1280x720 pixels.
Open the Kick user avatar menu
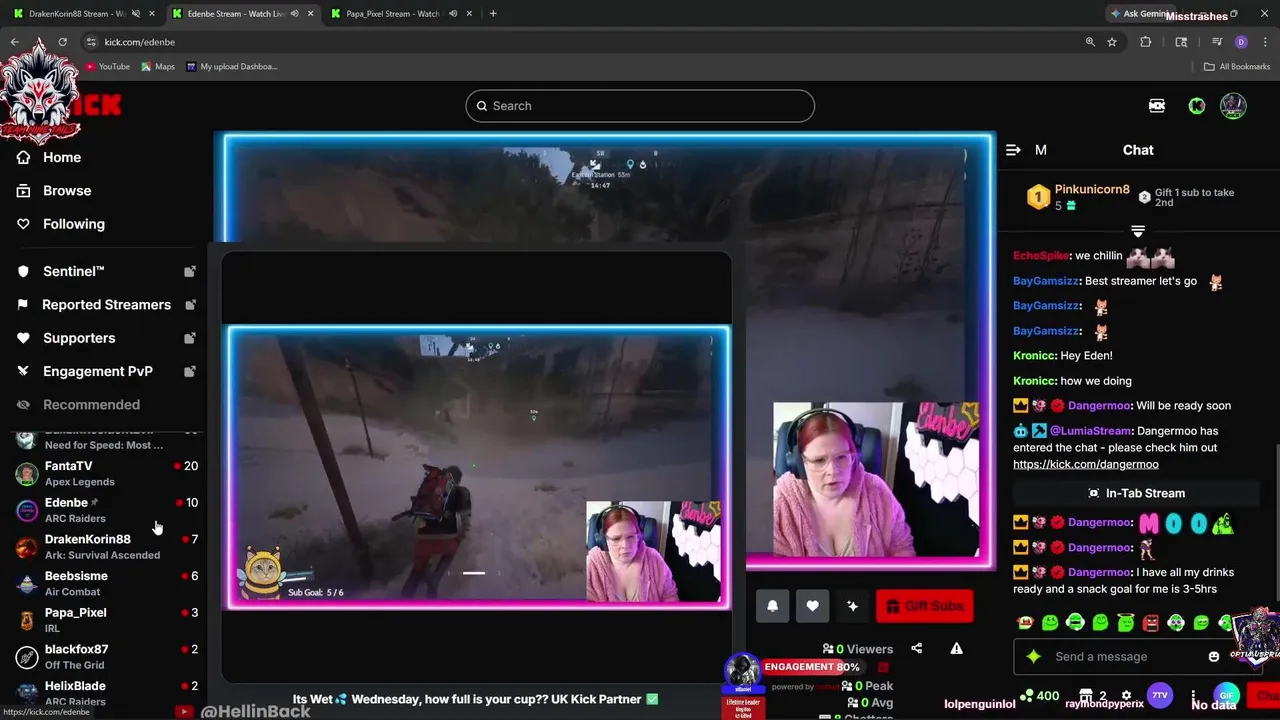[x=1233, y=106]
